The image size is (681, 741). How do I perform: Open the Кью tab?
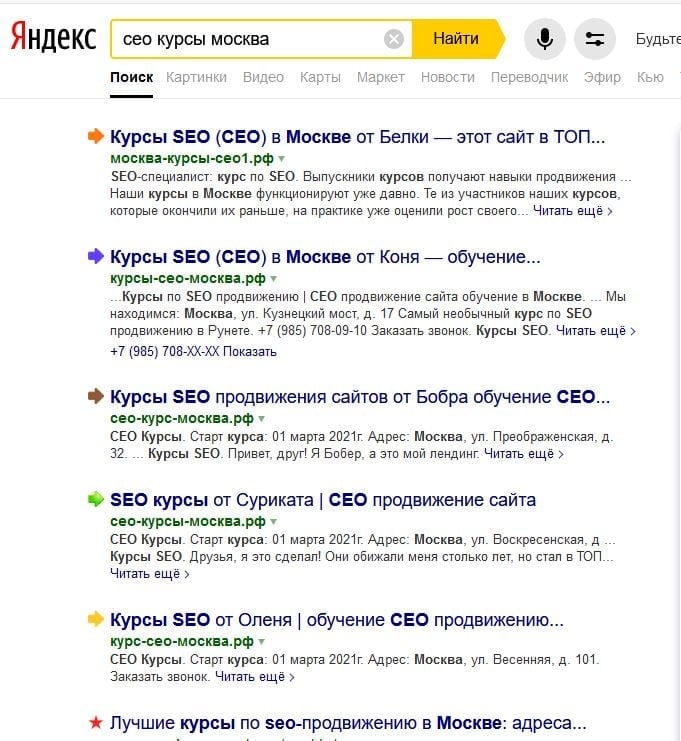(650, 77)
